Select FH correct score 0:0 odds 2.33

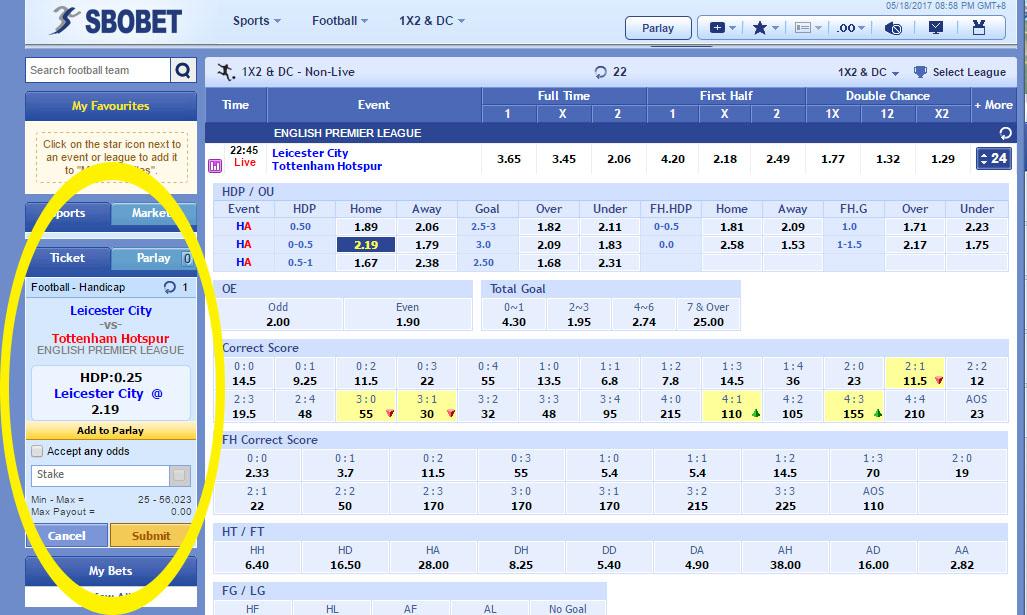click(257, 473)
